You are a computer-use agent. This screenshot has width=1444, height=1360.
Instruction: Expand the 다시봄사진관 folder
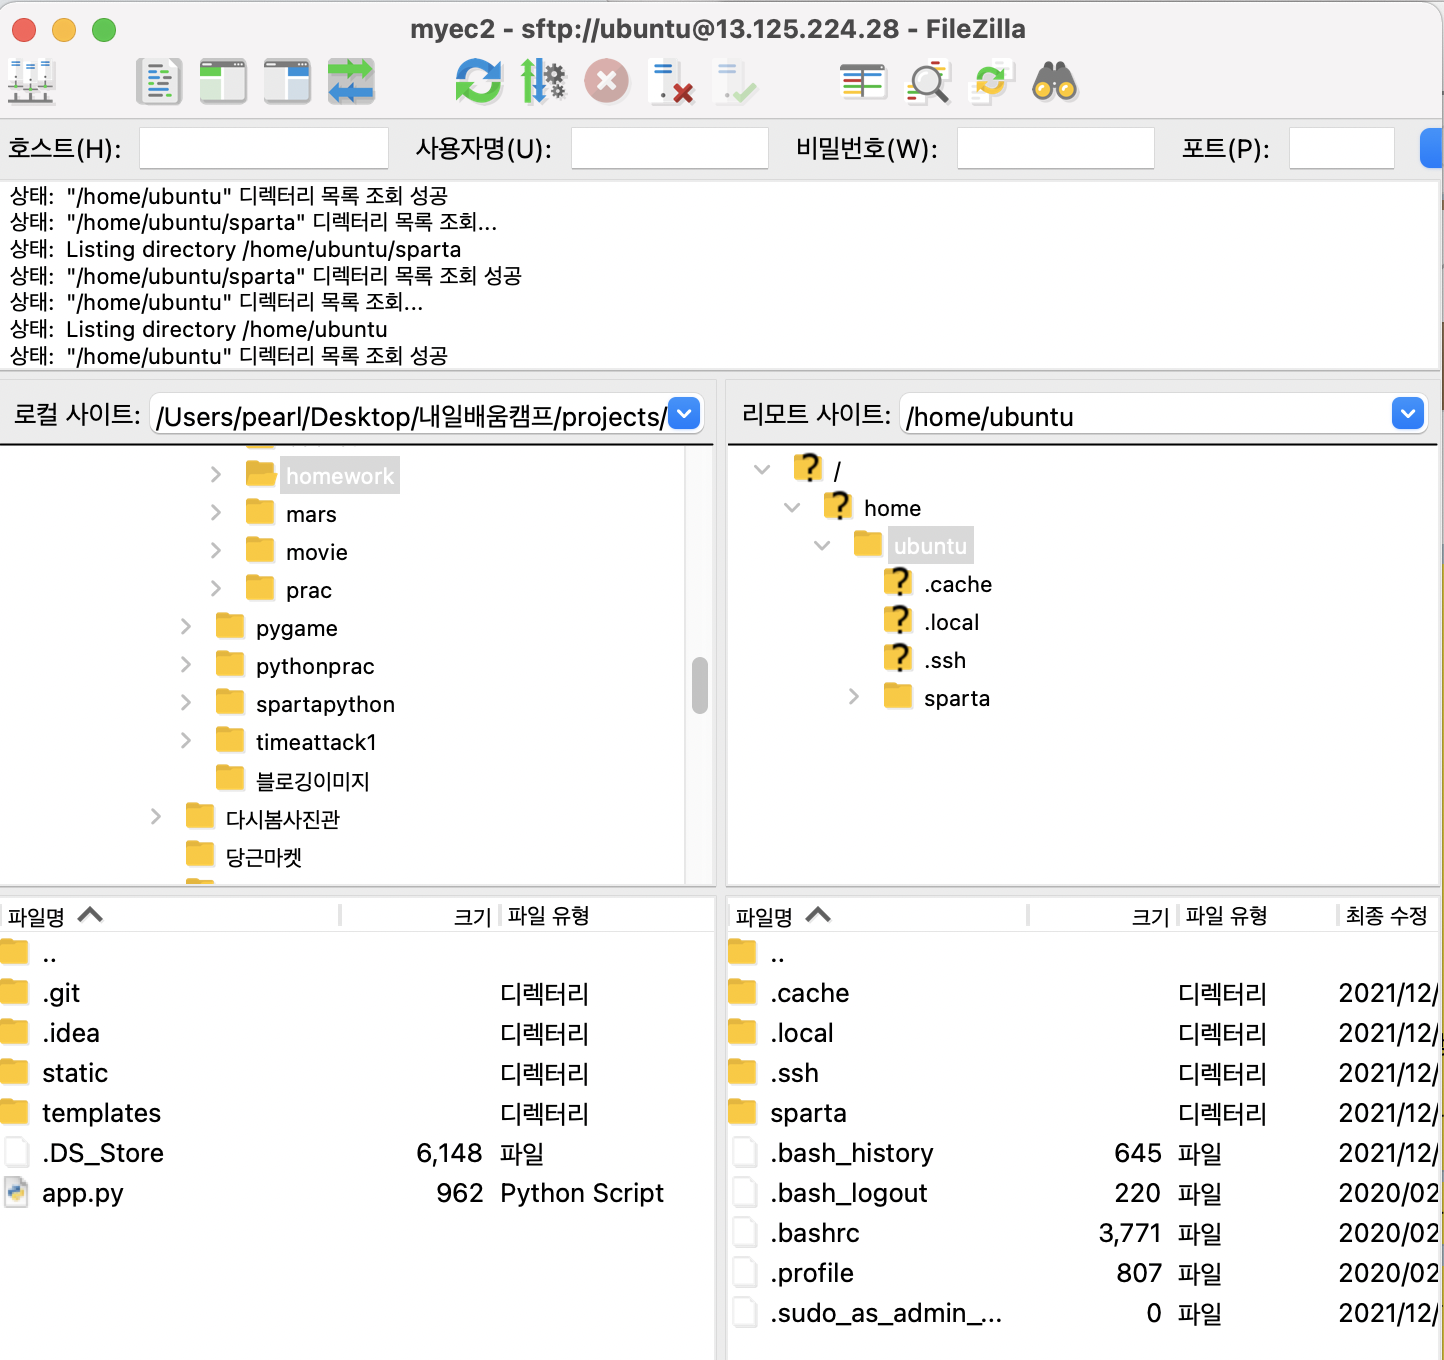(155, 817)
